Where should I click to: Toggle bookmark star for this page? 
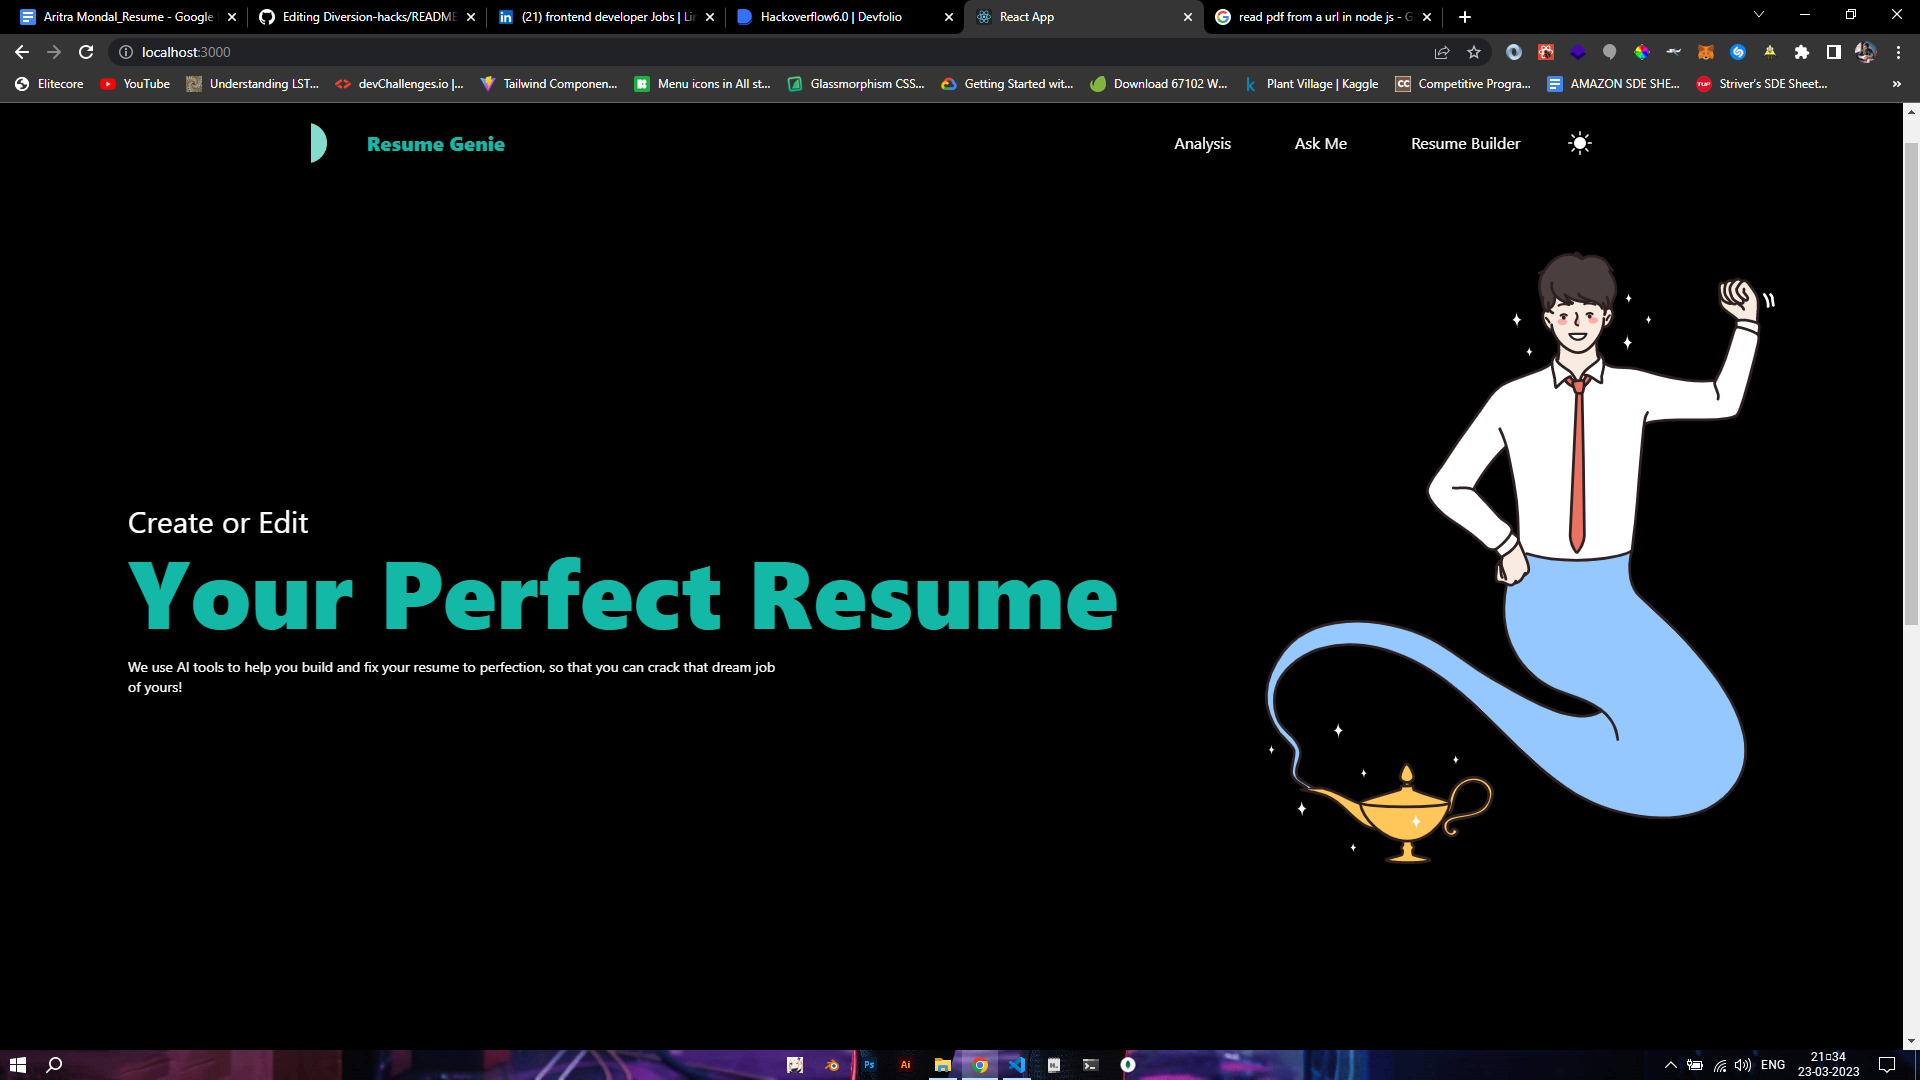click(1474, 52)
